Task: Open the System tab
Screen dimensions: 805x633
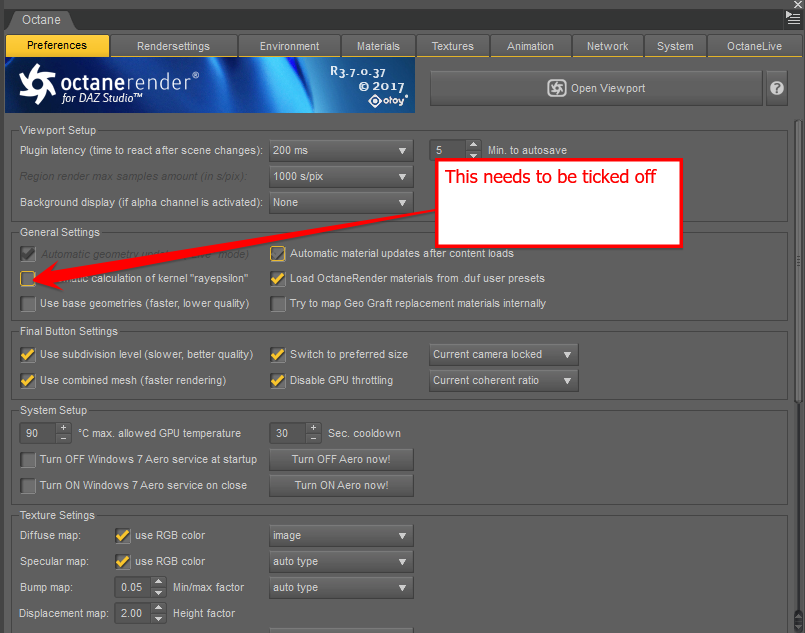Action: click(x=675, y=46)
